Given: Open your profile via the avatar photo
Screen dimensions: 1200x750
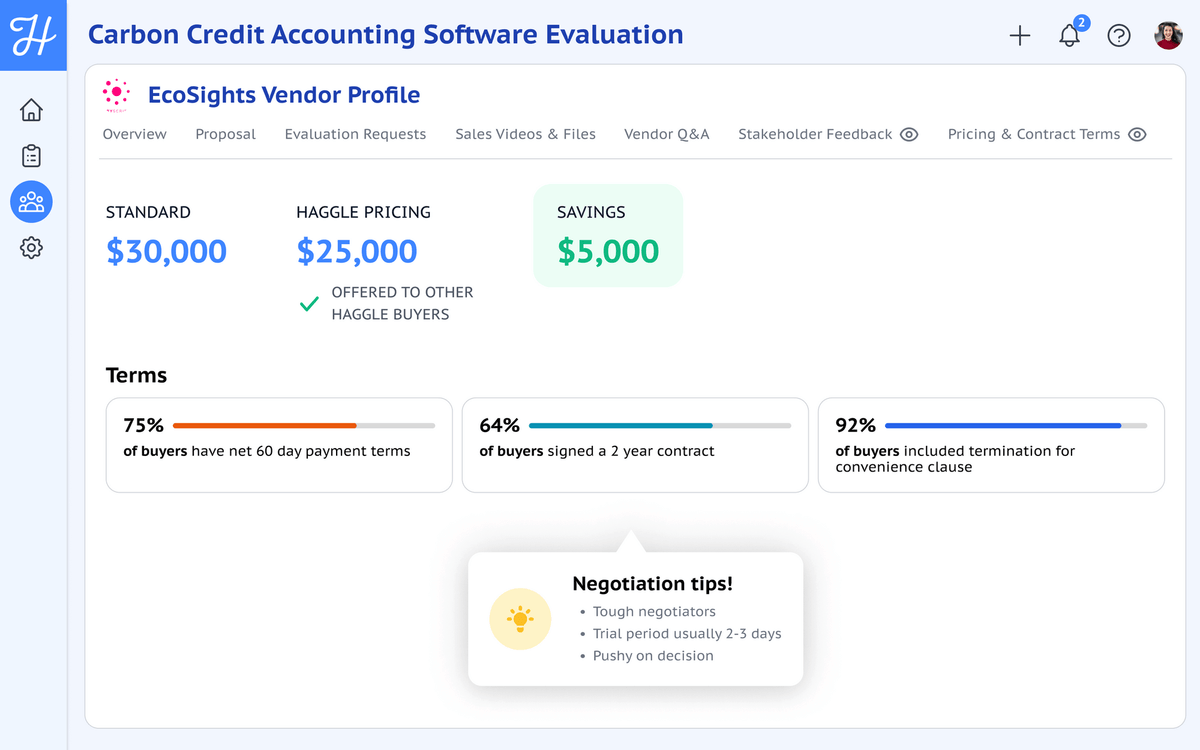Looking at the screenshot, I should [1167, 35].
